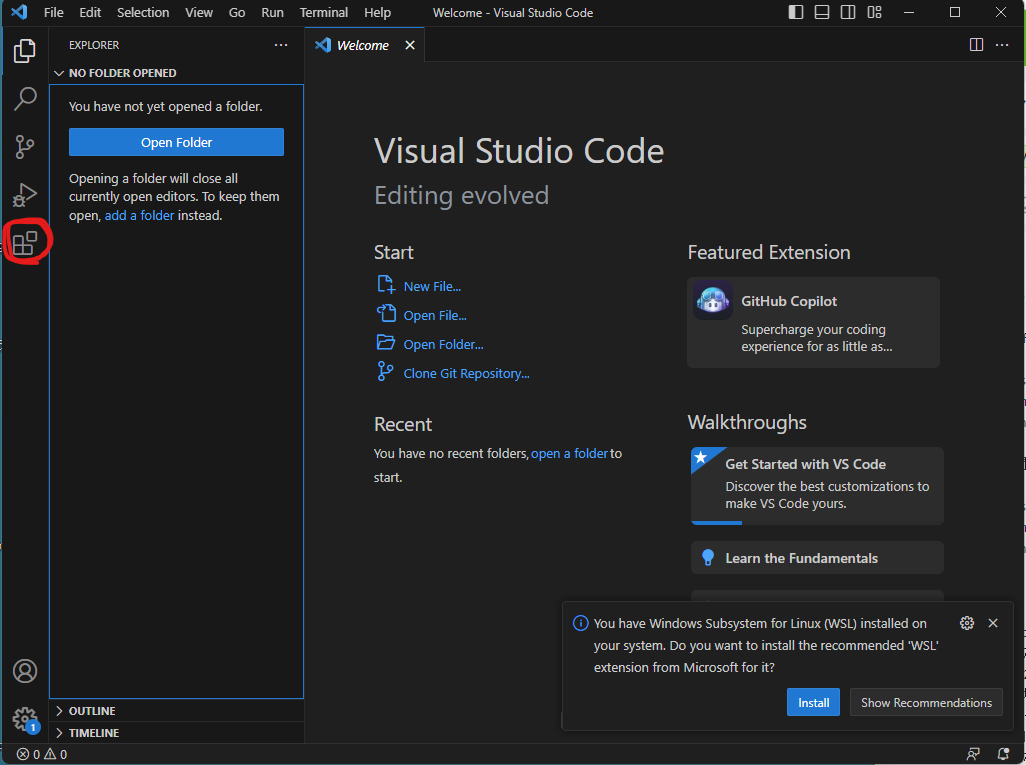This screenshot has height=765, width=1026.
Task: Expand the OUTLINE section
Action: [x=176, y=711]
